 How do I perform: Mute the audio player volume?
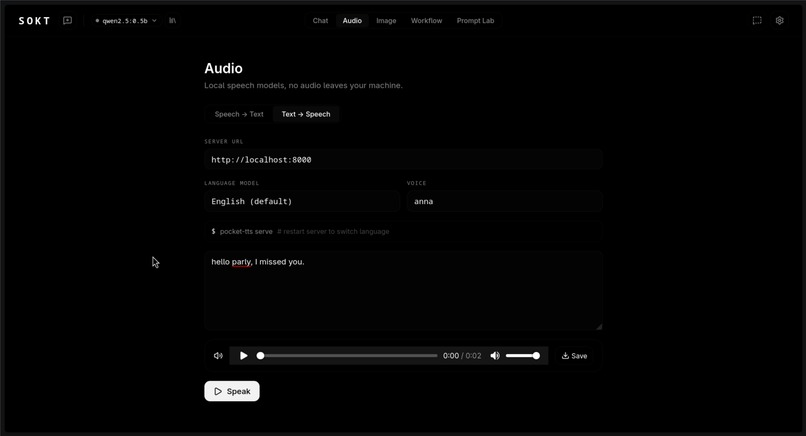tap(495, 355)
